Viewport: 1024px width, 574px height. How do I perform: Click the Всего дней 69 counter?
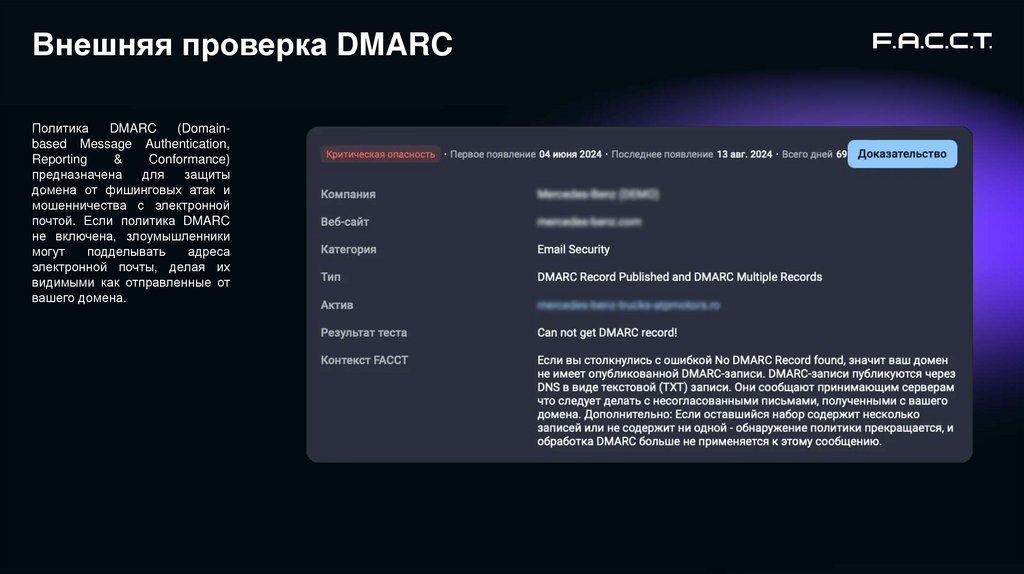click(814, 154)
